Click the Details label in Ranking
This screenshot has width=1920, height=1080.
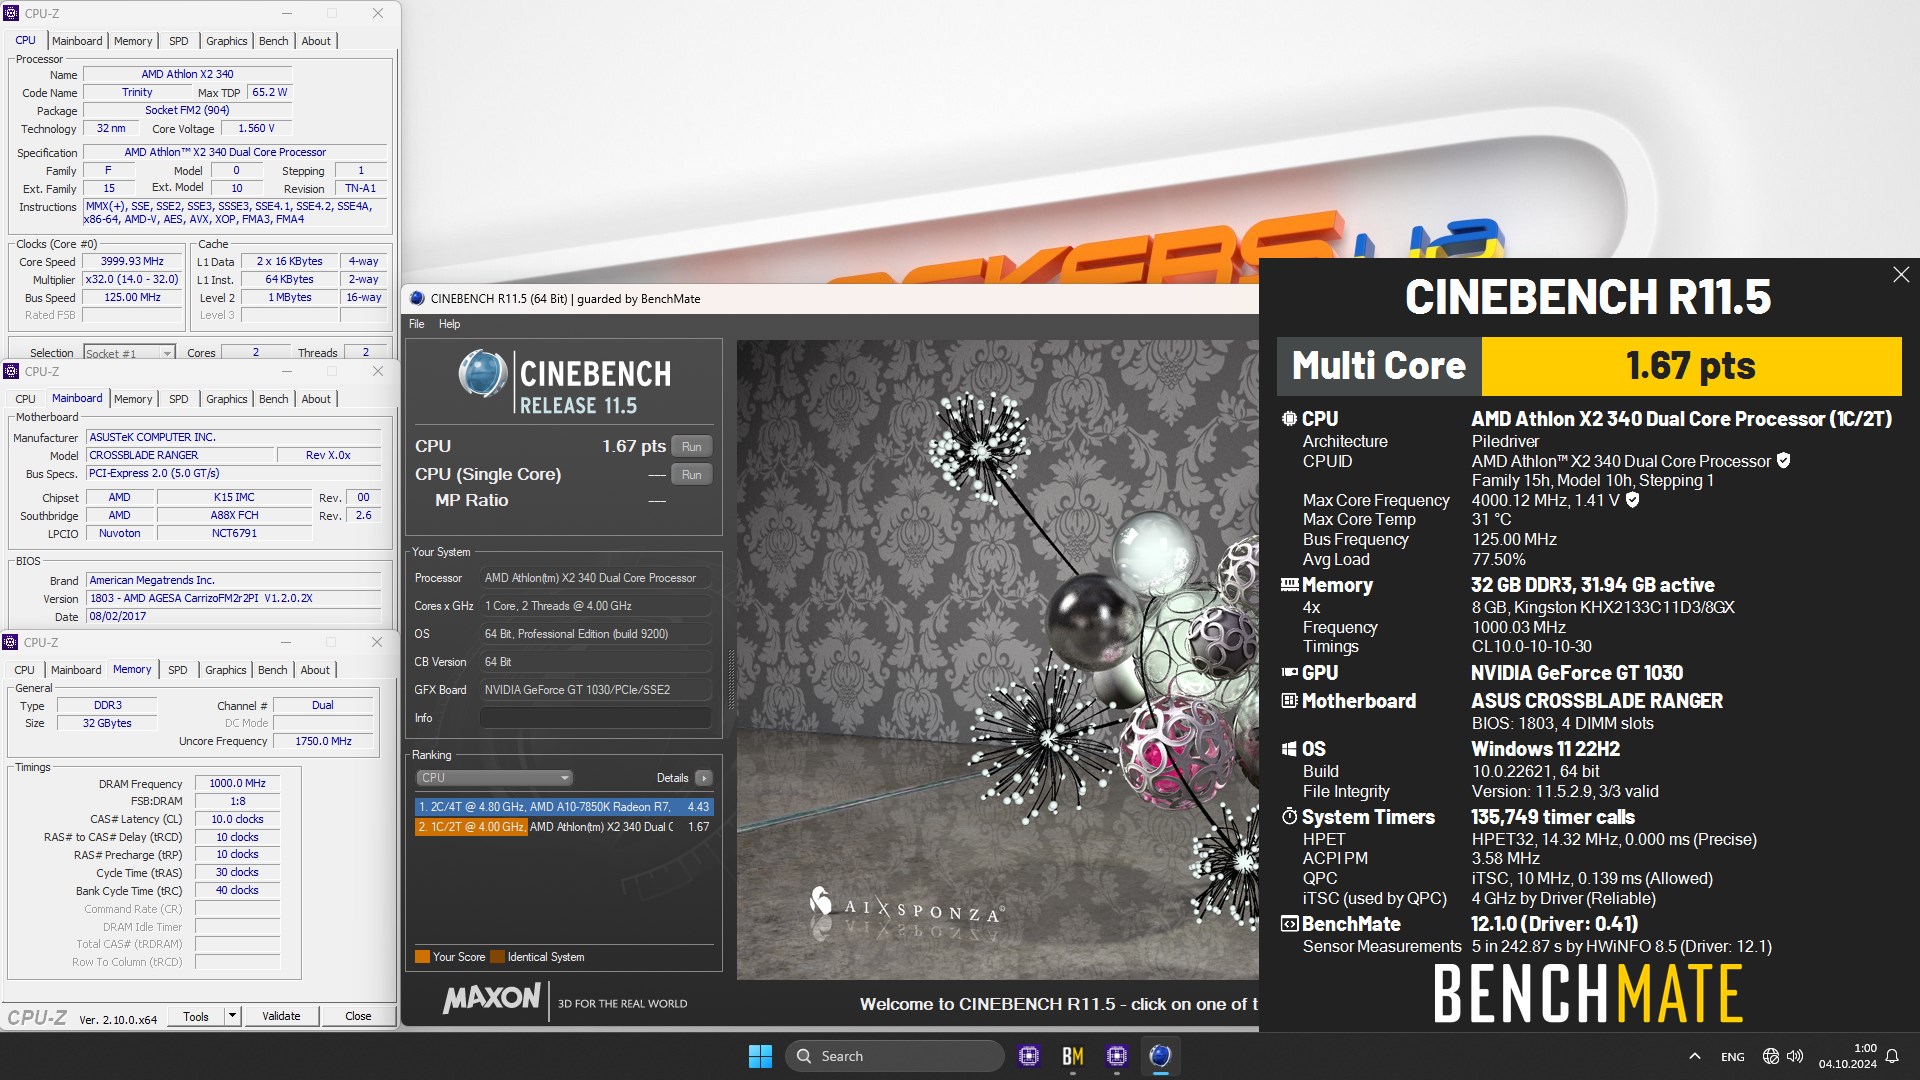pyautogui.click(x=672, y=778)
